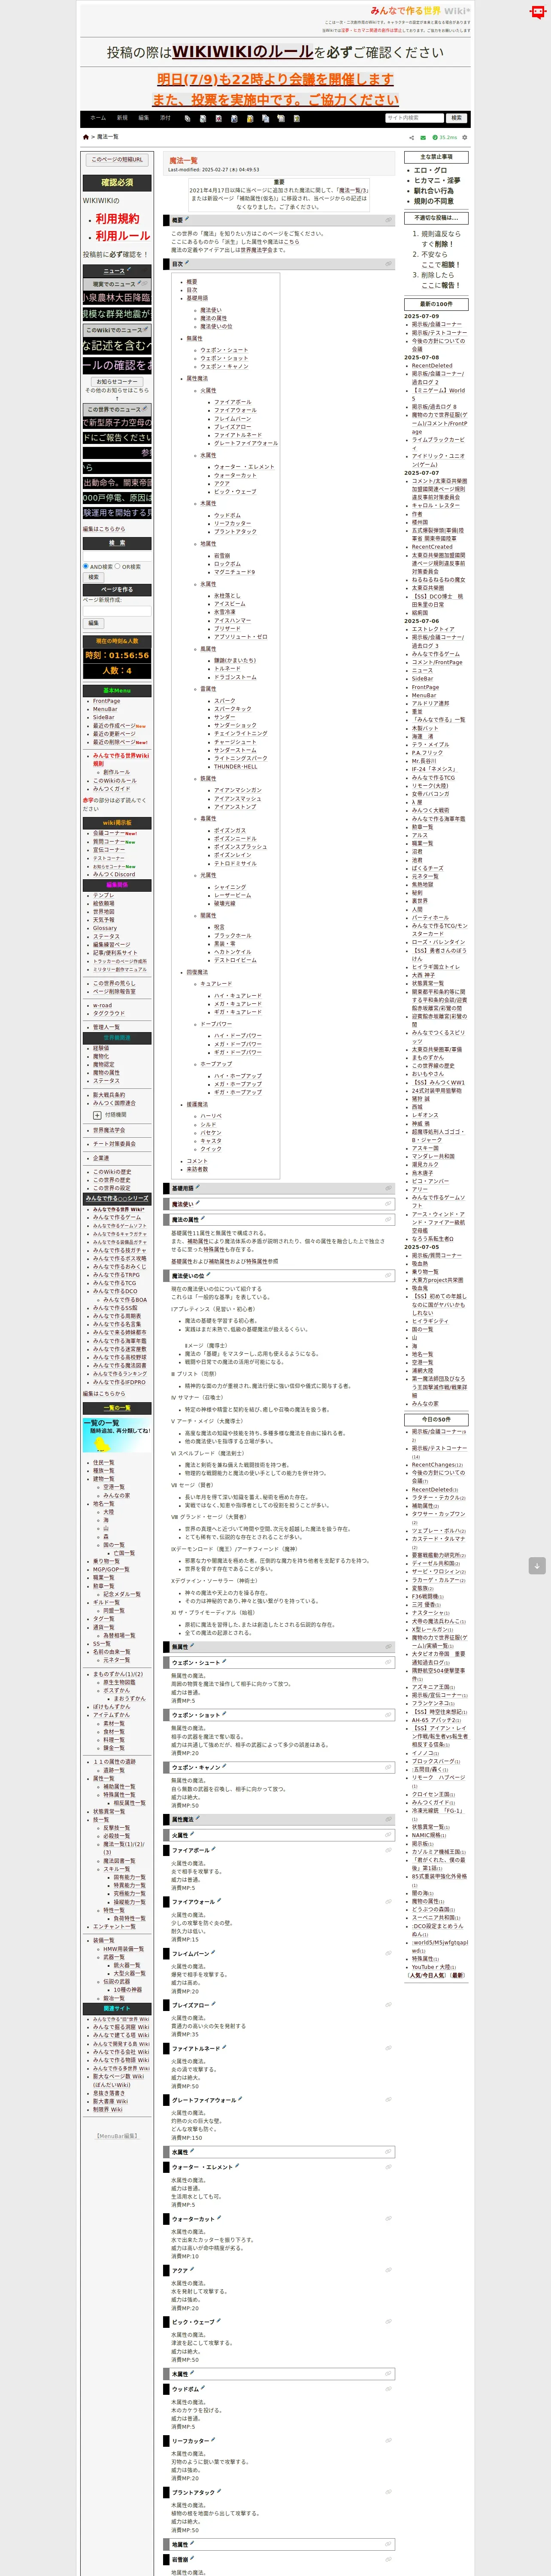Focus the サイト内検索 field in the nav bar
This screenshot has width=551, height=2576.
coord(415,118)
